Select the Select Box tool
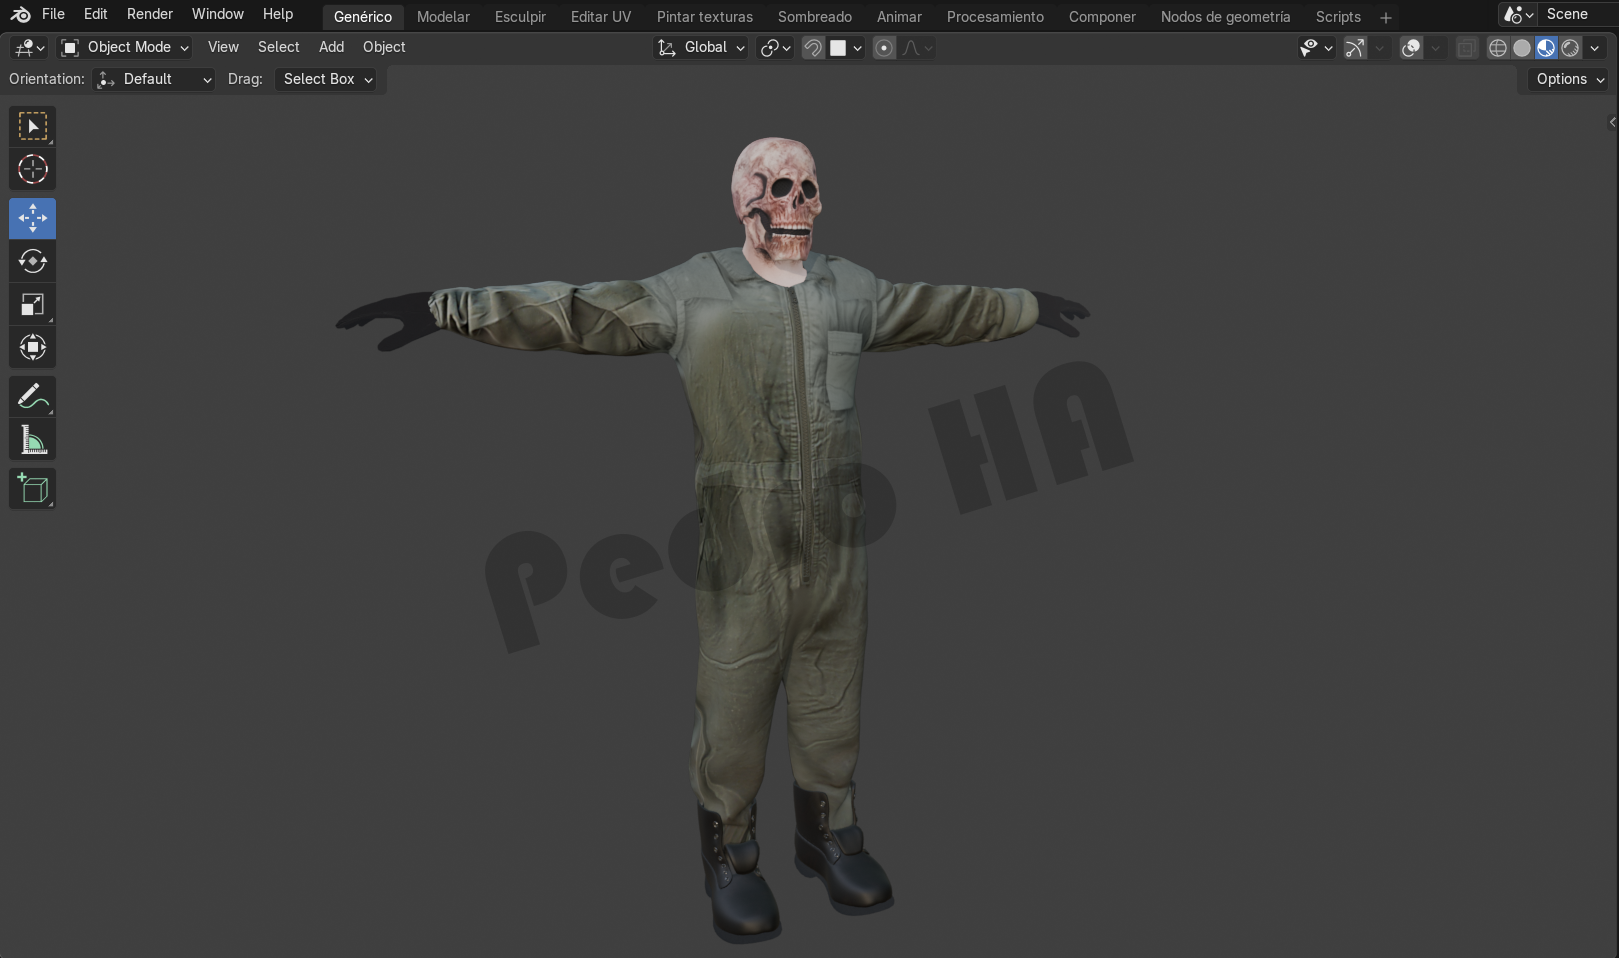The image size is (1619, 958). coord(32,127)
